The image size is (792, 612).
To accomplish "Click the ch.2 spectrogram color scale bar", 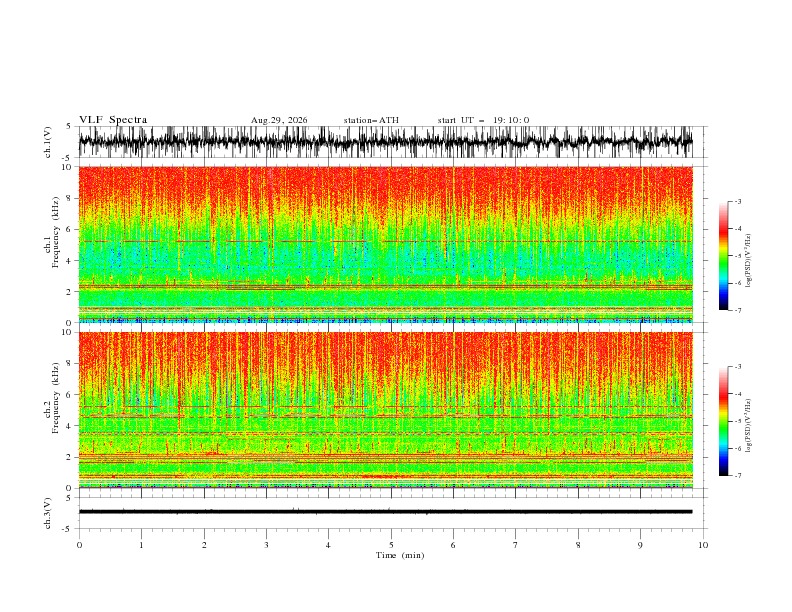I will pyautogui.click(x=723, y=421).
